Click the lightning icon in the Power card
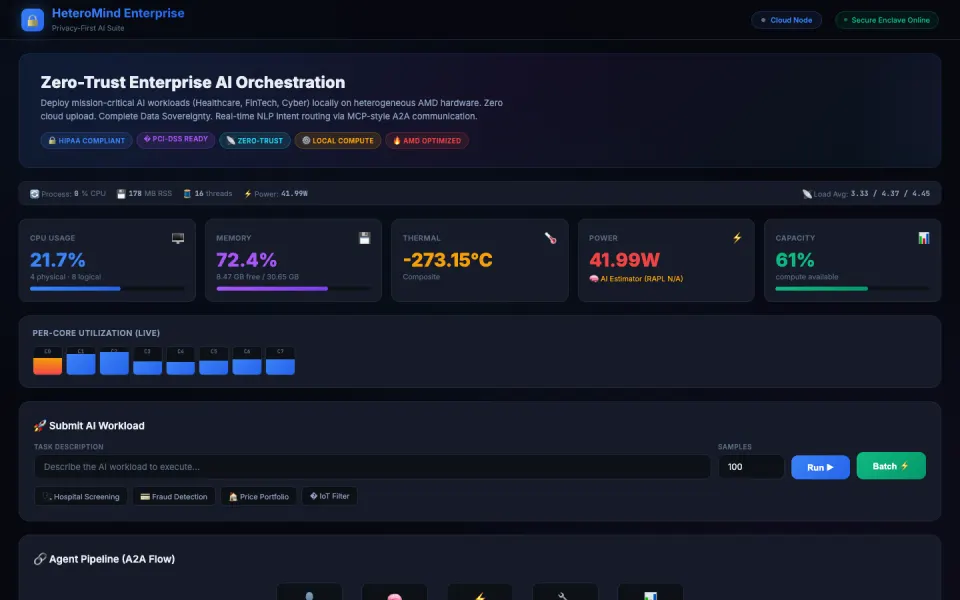Viewport: 960px width, 600px height. pos(737,238)
